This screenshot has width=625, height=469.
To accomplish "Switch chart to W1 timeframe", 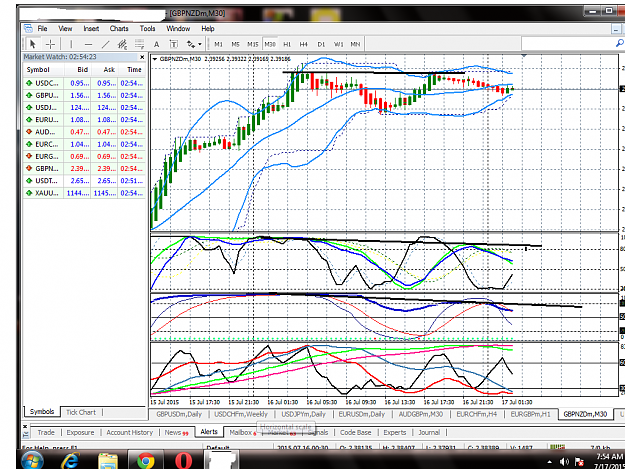I will 338,44.
